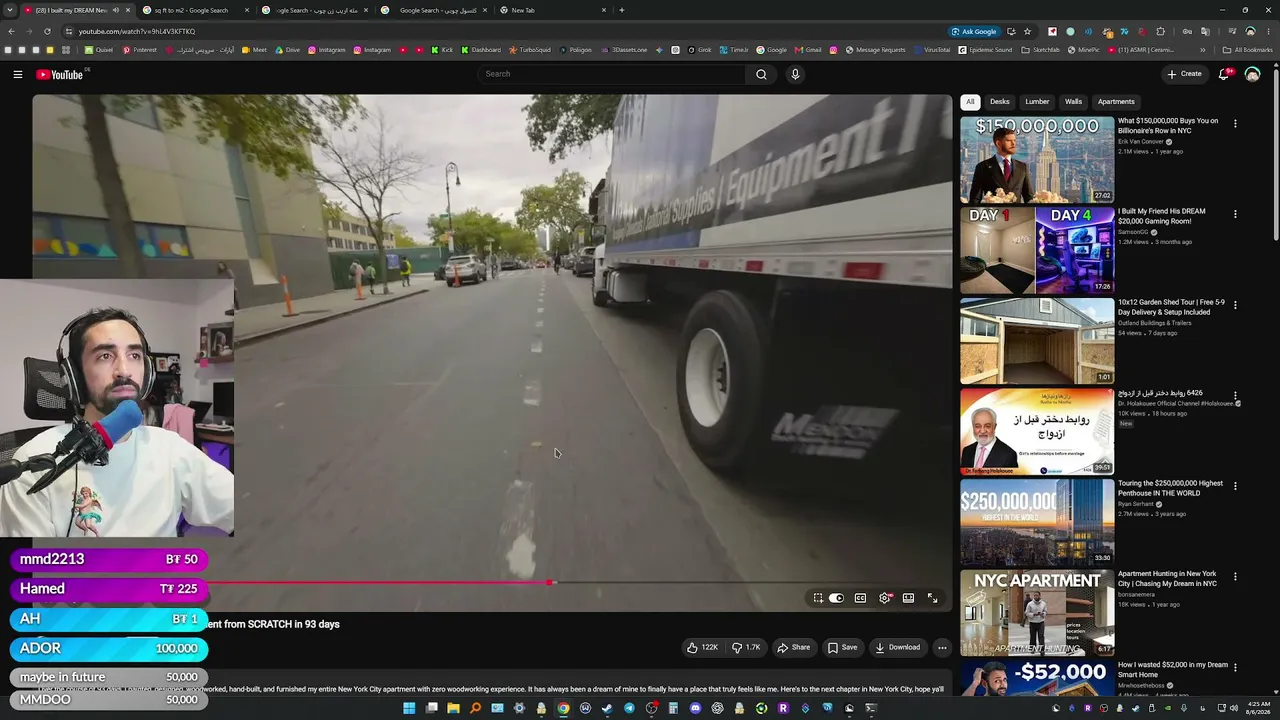Switch video to theater mode
This screenshot has width=1280, height=720.
tap(908, 598)
